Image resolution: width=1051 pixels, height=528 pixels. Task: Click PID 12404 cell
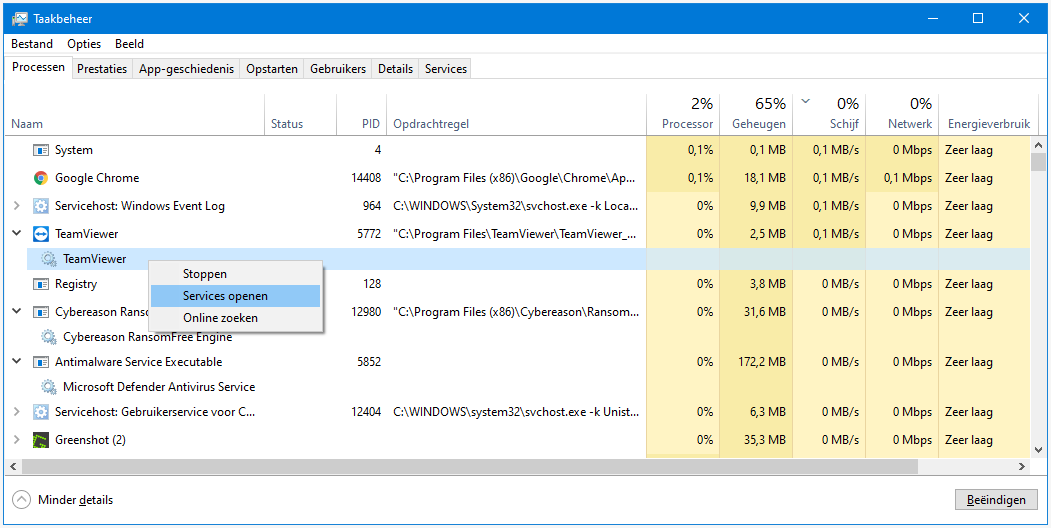point(366,412)
